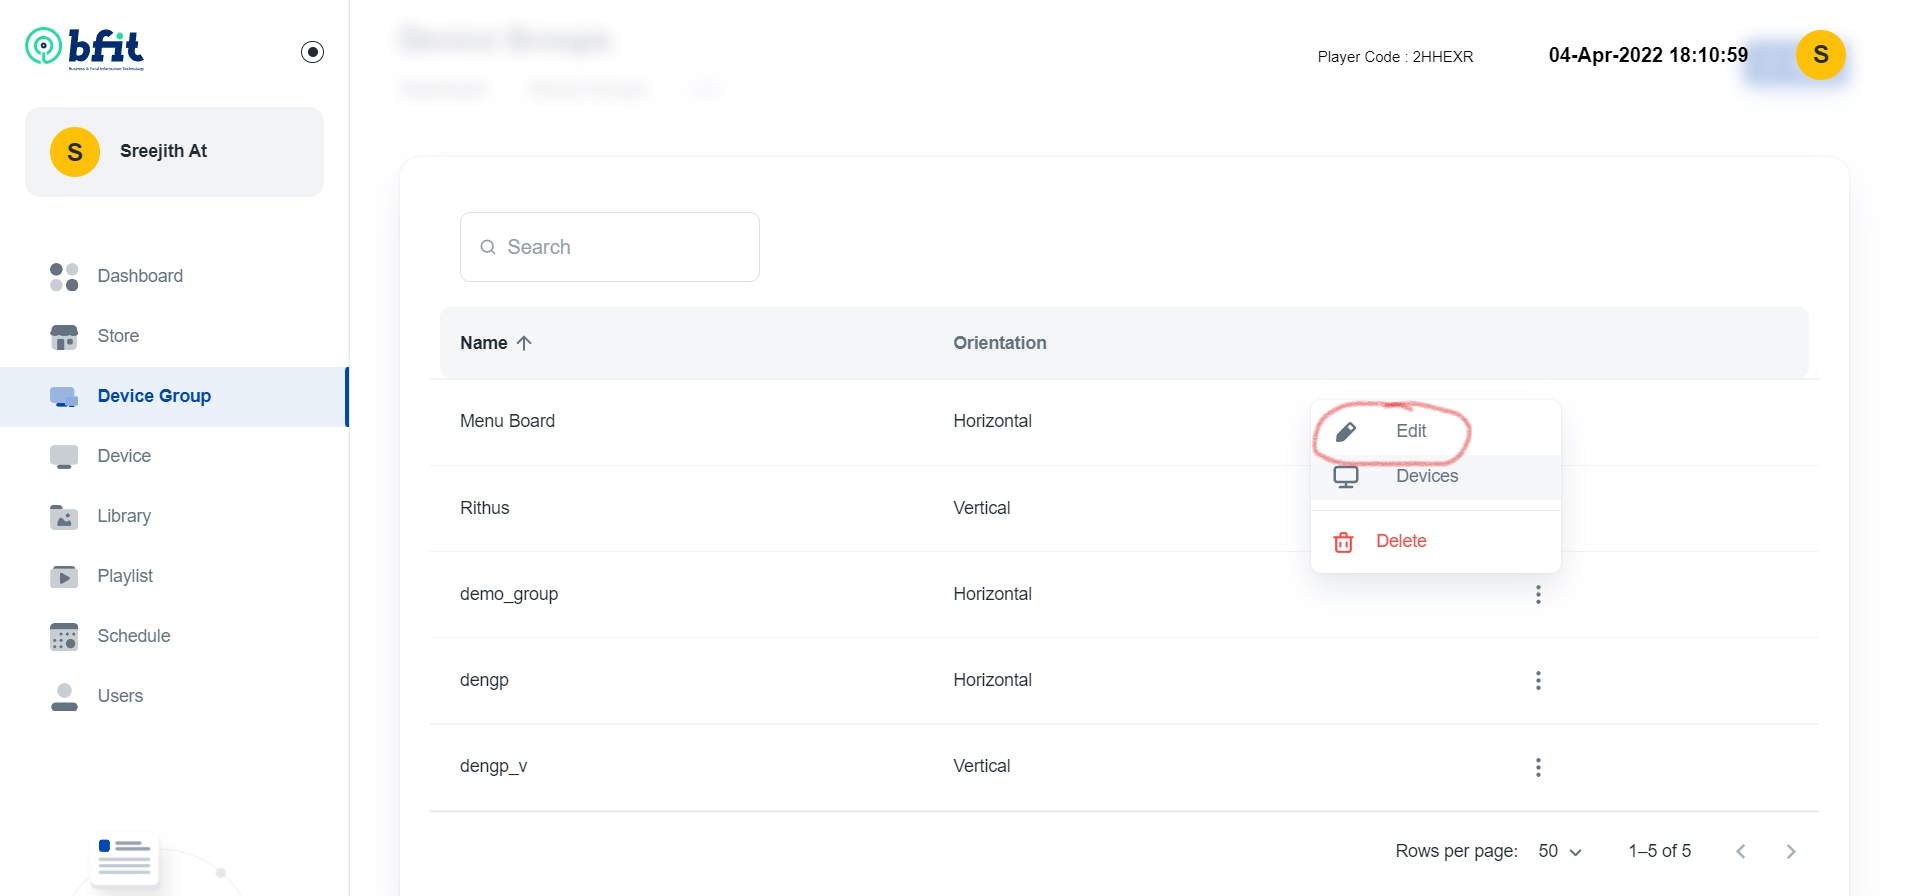Focus the Search input field

click(610, 247)
